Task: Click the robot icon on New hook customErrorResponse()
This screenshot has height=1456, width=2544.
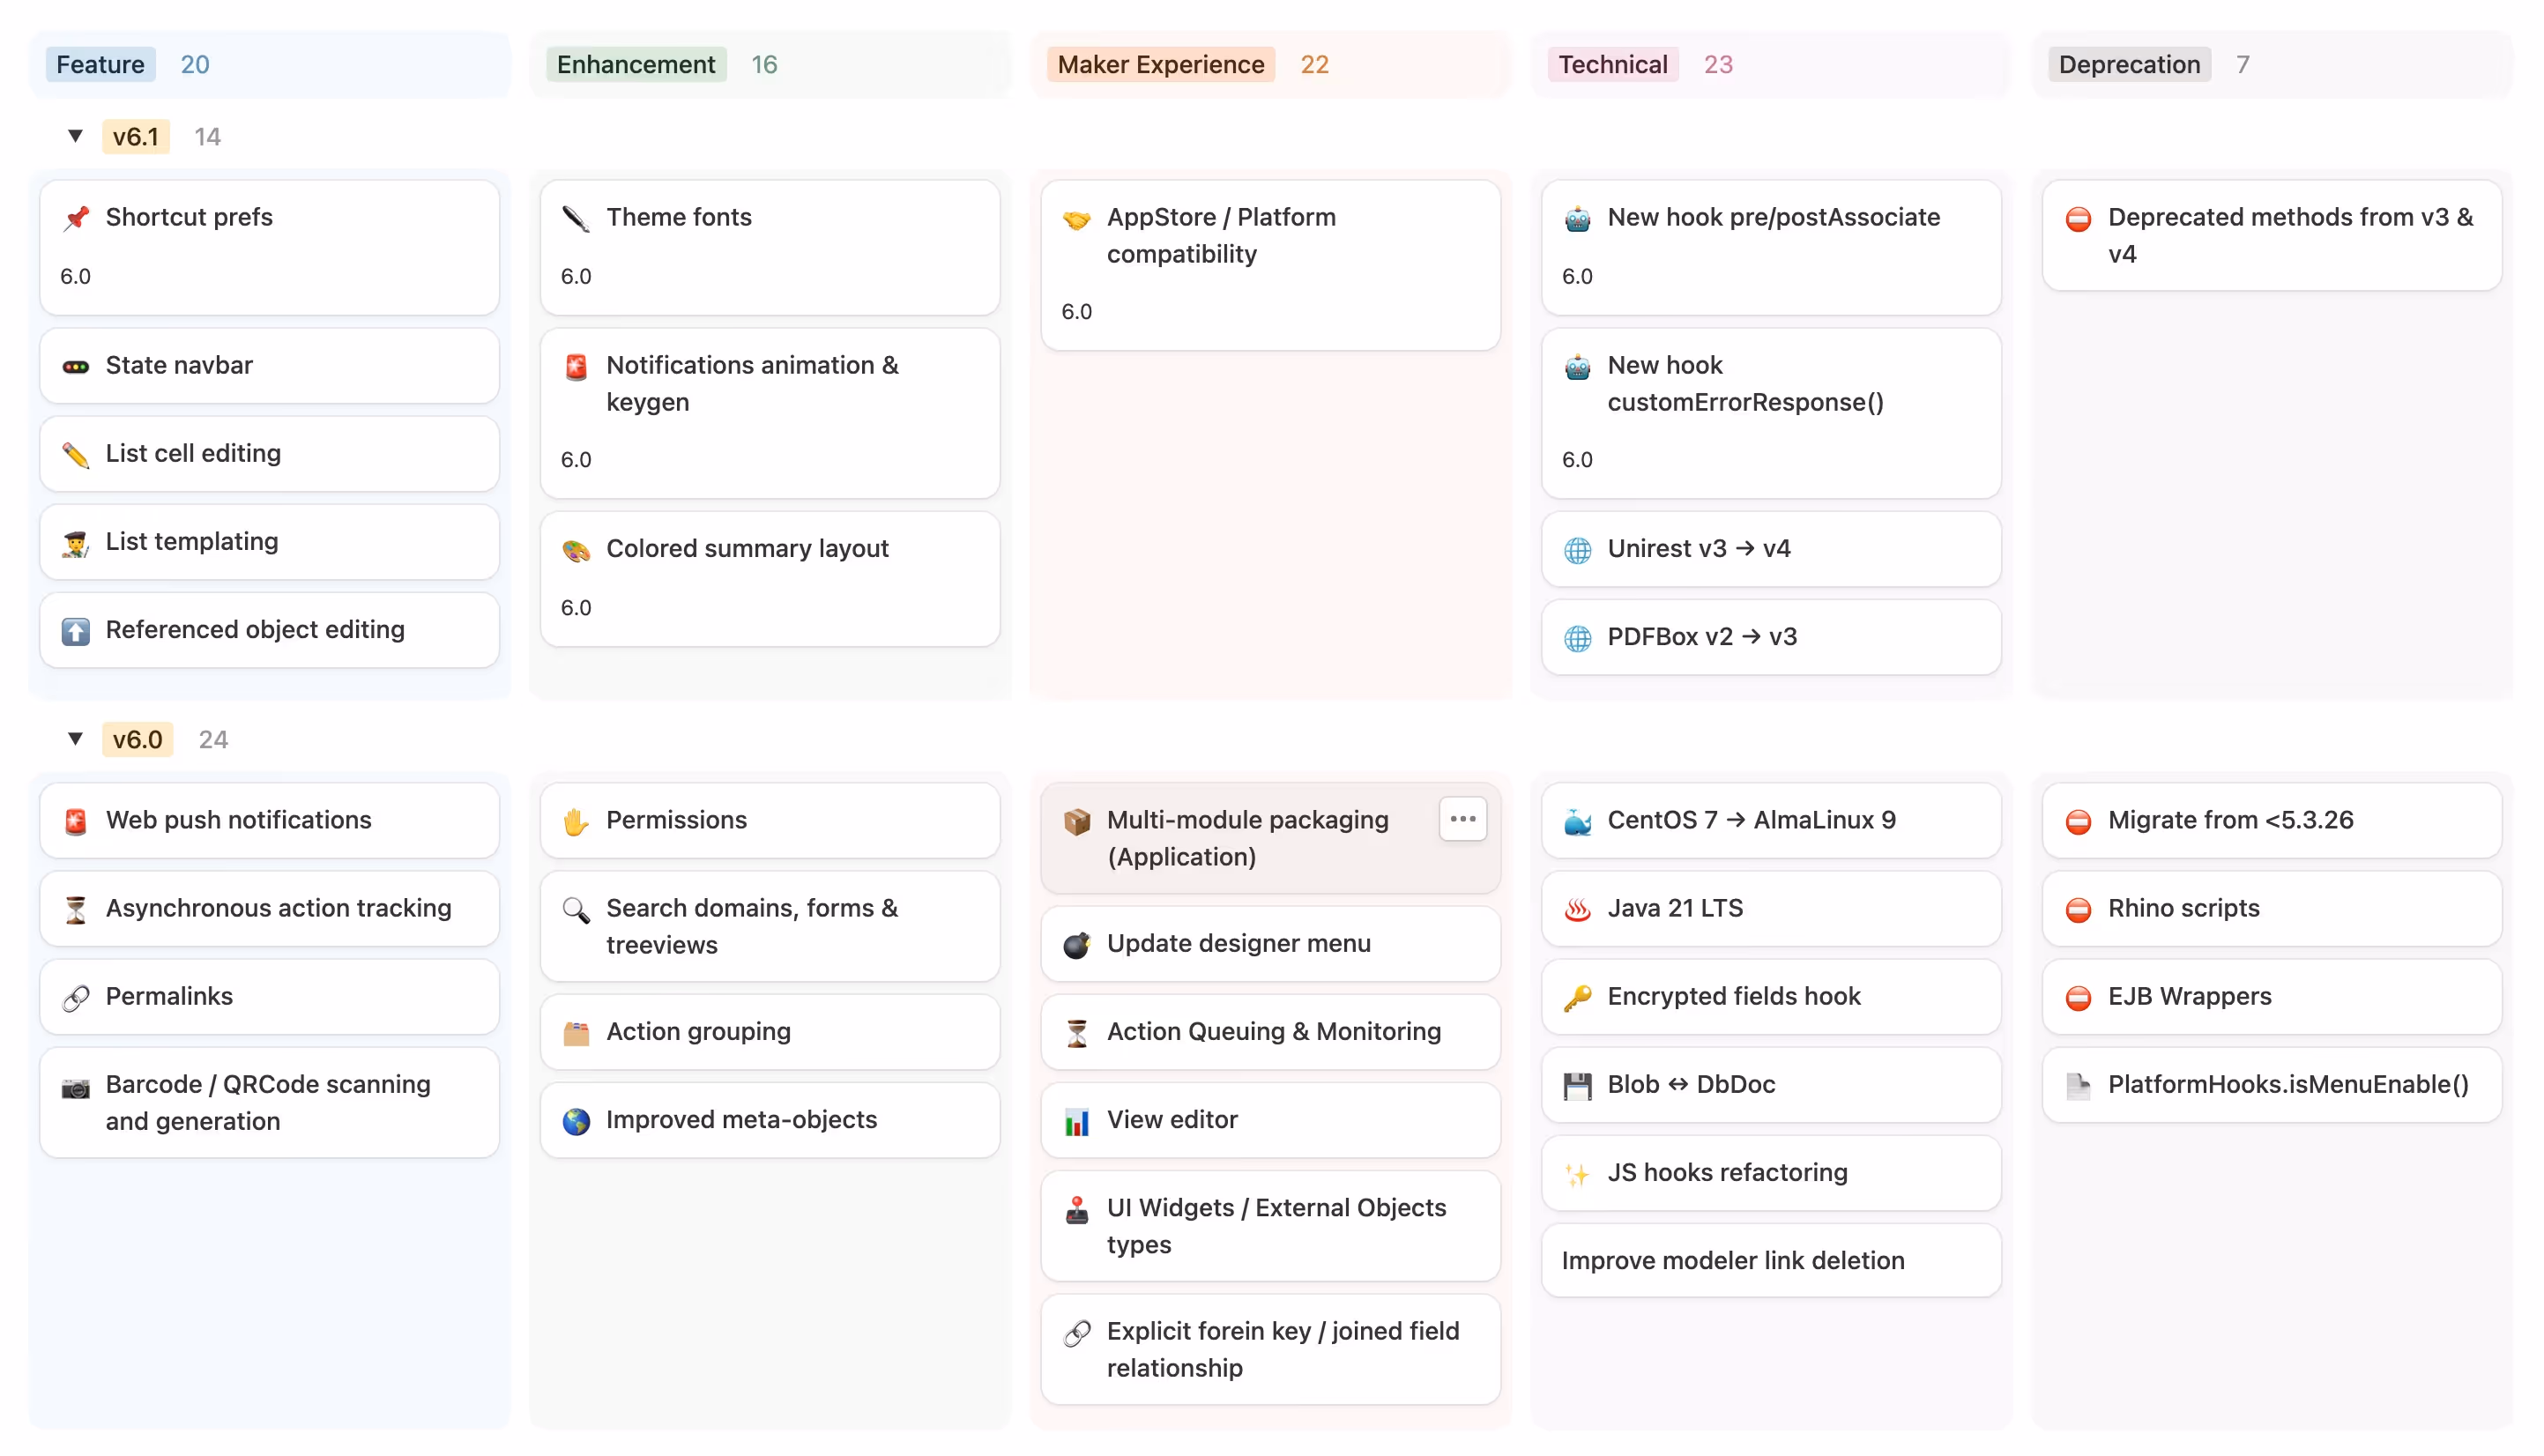Action: (x=1578, y=367)
